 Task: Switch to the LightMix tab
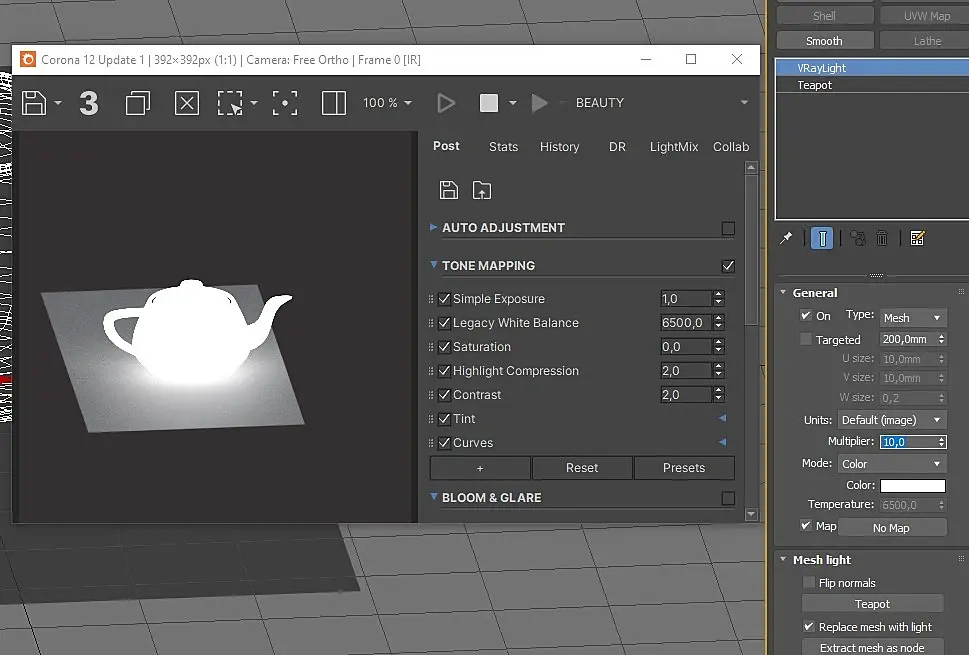point(673,147)
